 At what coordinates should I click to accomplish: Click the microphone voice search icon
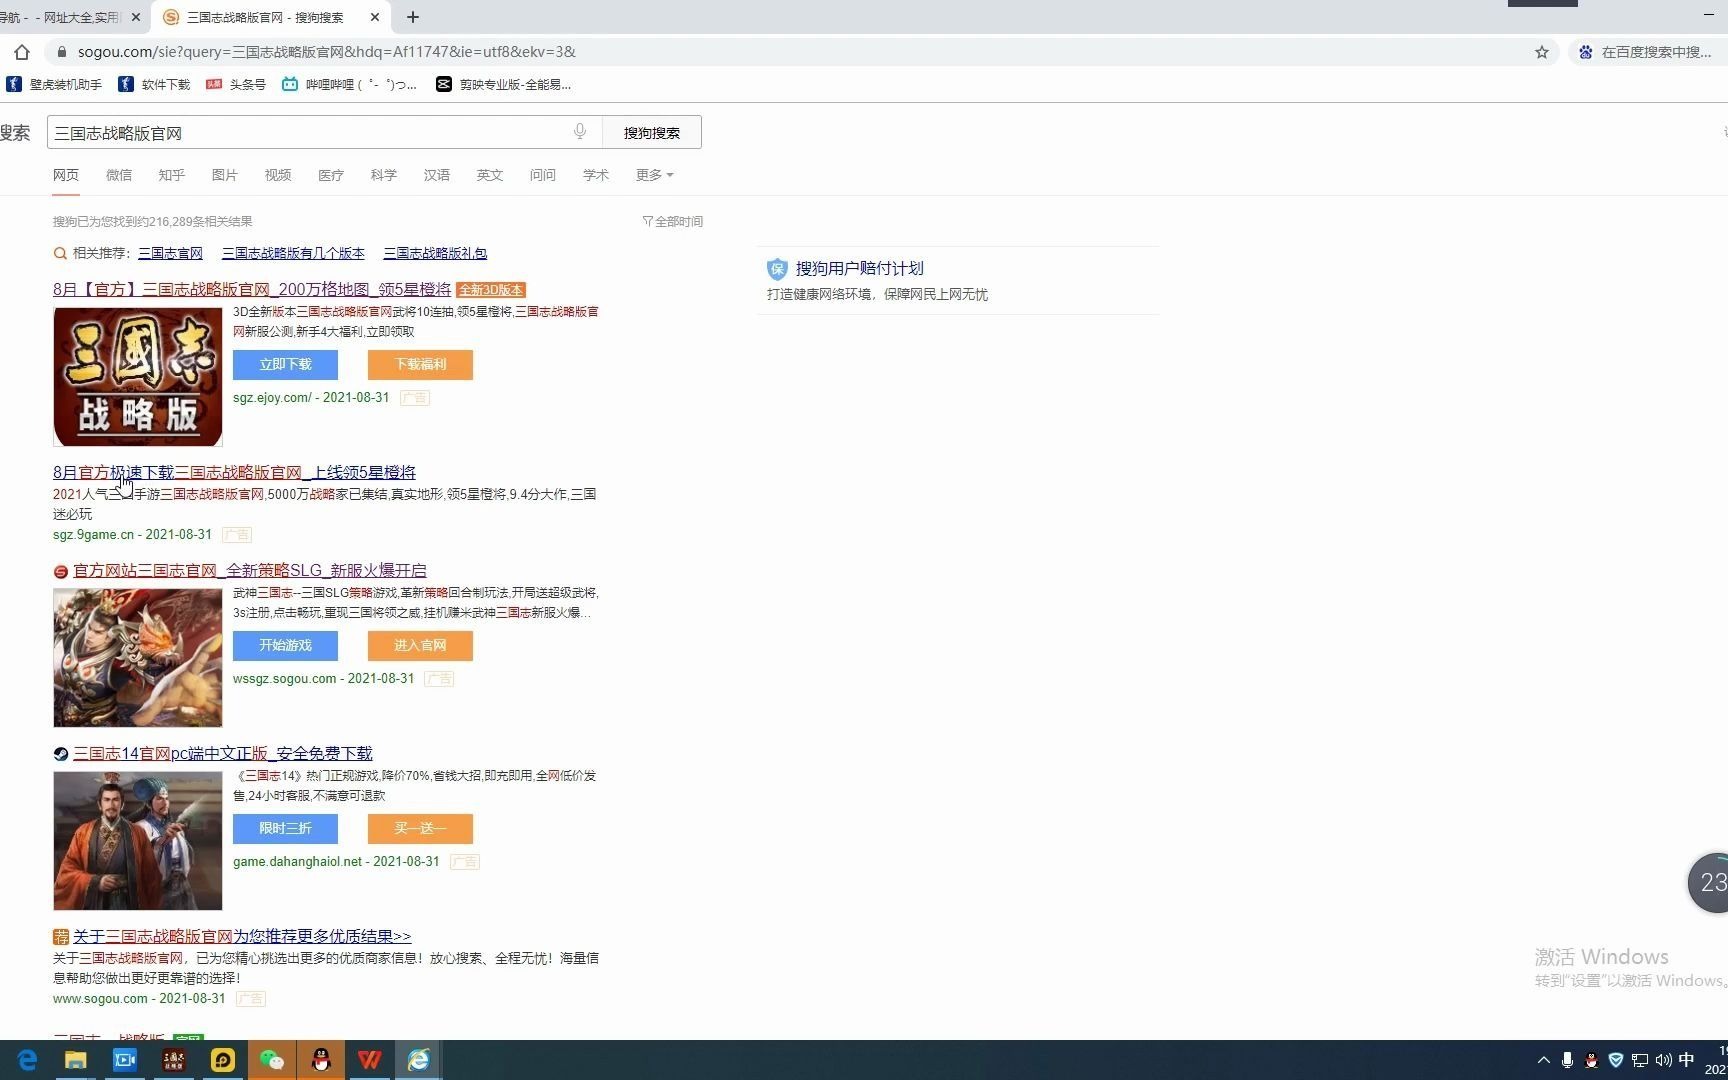pos(580,132)
